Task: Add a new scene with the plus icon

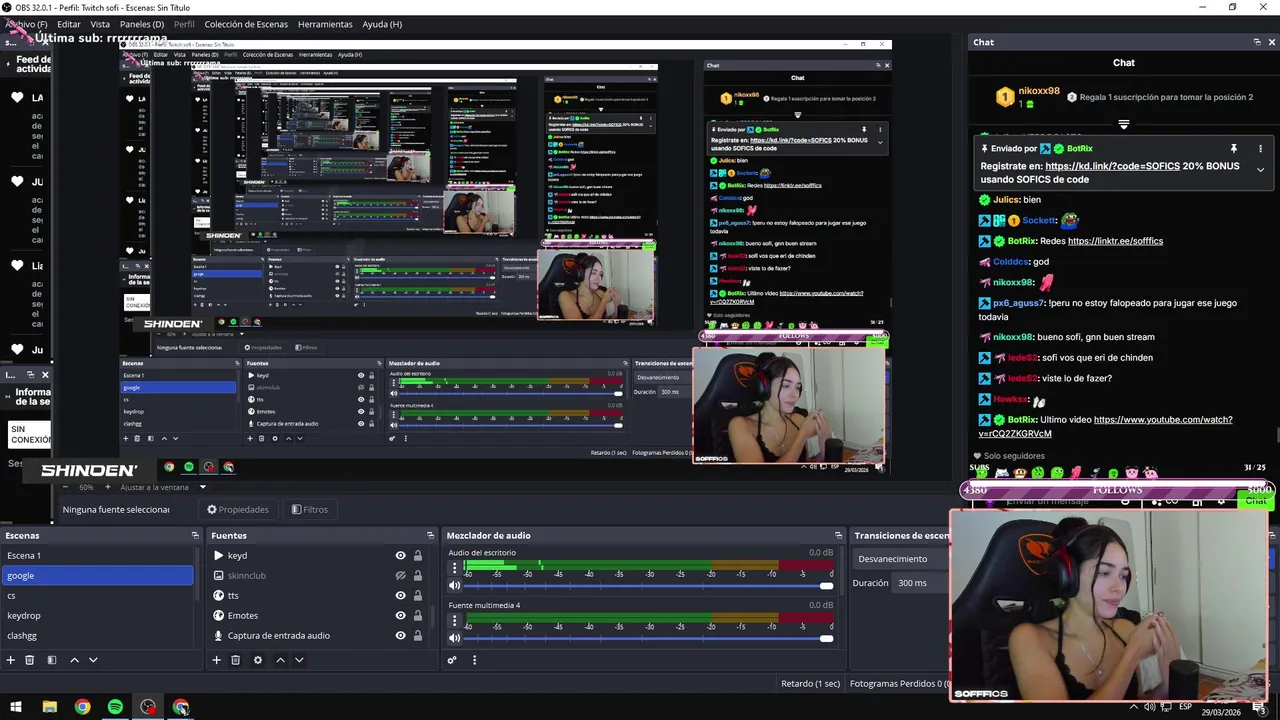Action: [x=11, y=660]
